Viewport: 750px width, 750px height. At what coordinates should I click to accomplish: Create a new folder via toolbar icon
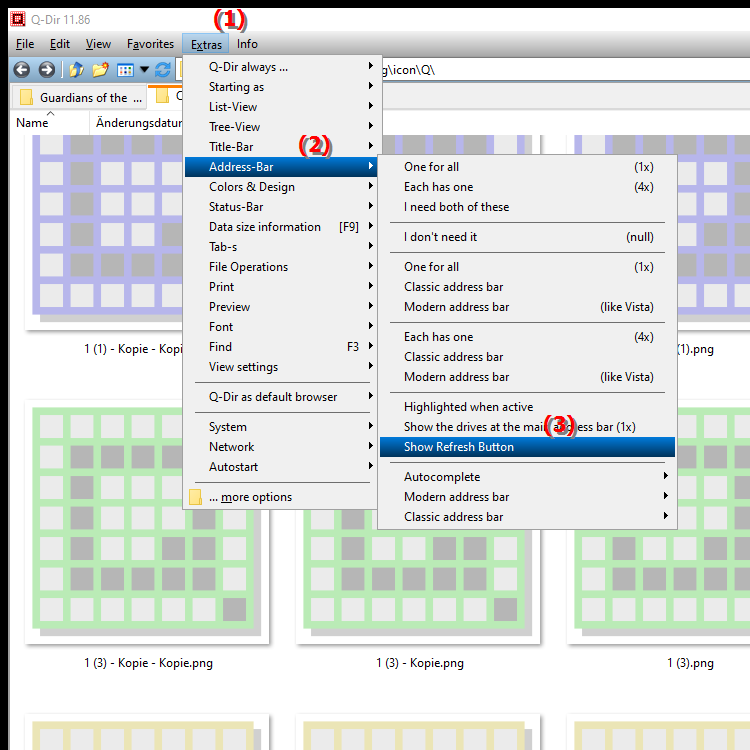100,70
